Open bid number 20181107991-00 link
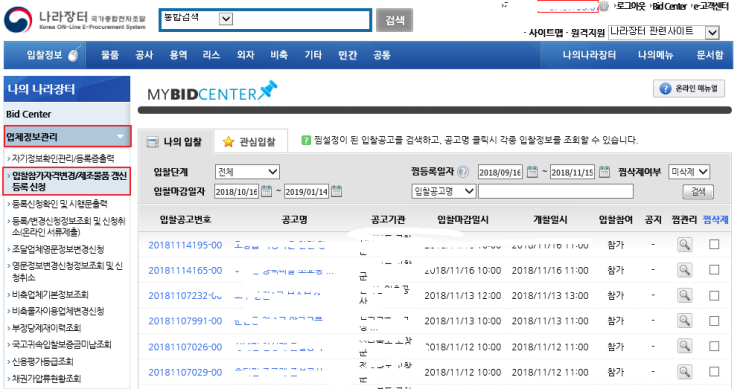The width and height of the screenshot is (743, 389). coord(185,321)
